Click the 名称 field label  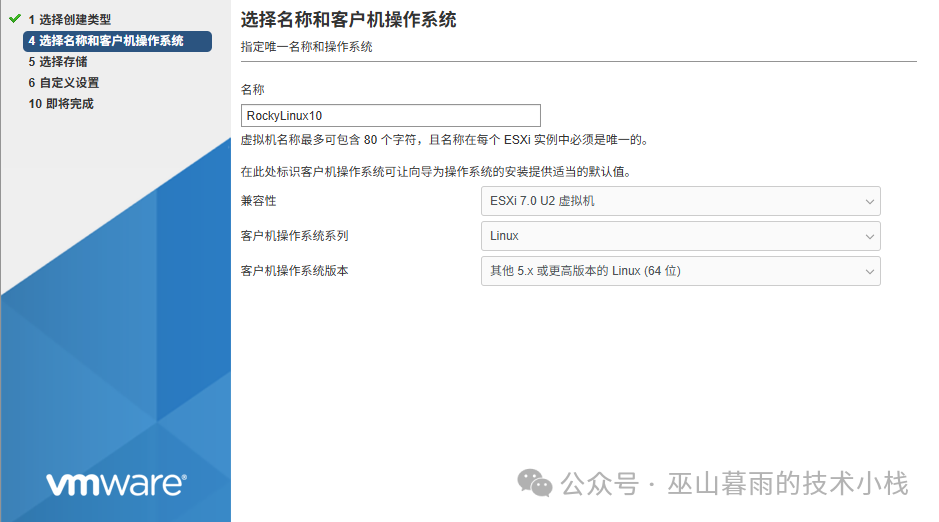(x=253, y=90)
